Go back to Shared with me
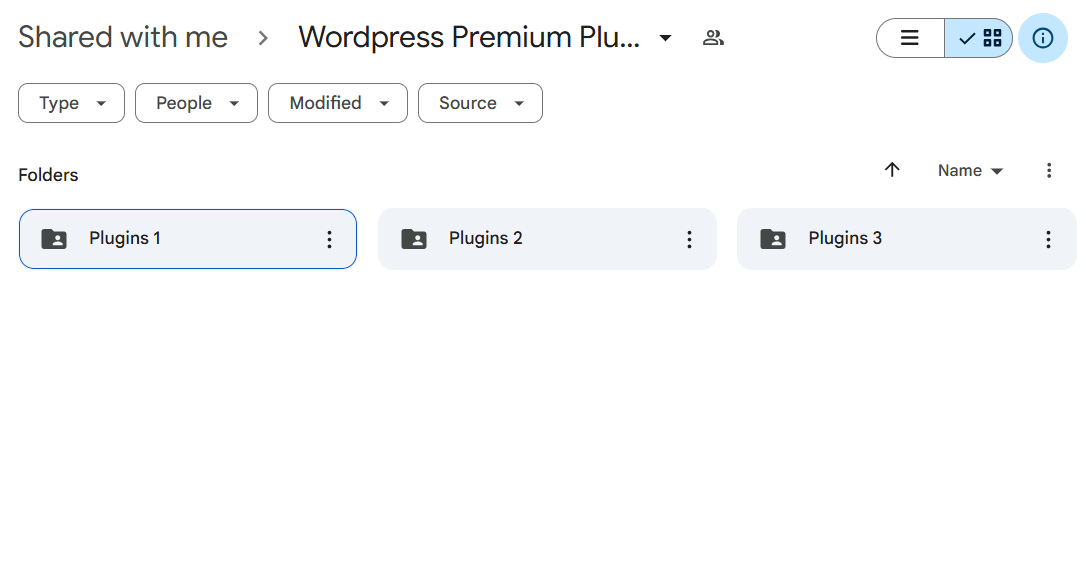The image size is (1086, 583). pyautogui.click(x=123, y=37)
